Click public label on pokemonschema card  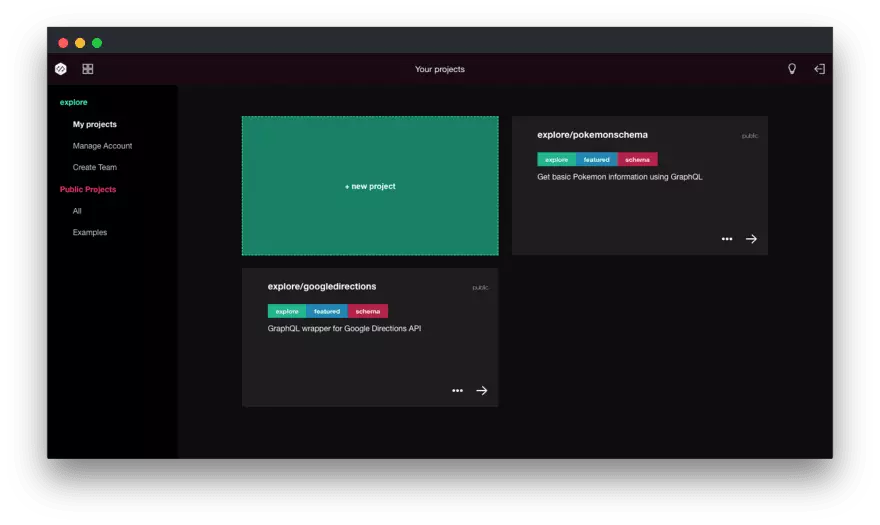pyautogui.click(x=749, y=136)
